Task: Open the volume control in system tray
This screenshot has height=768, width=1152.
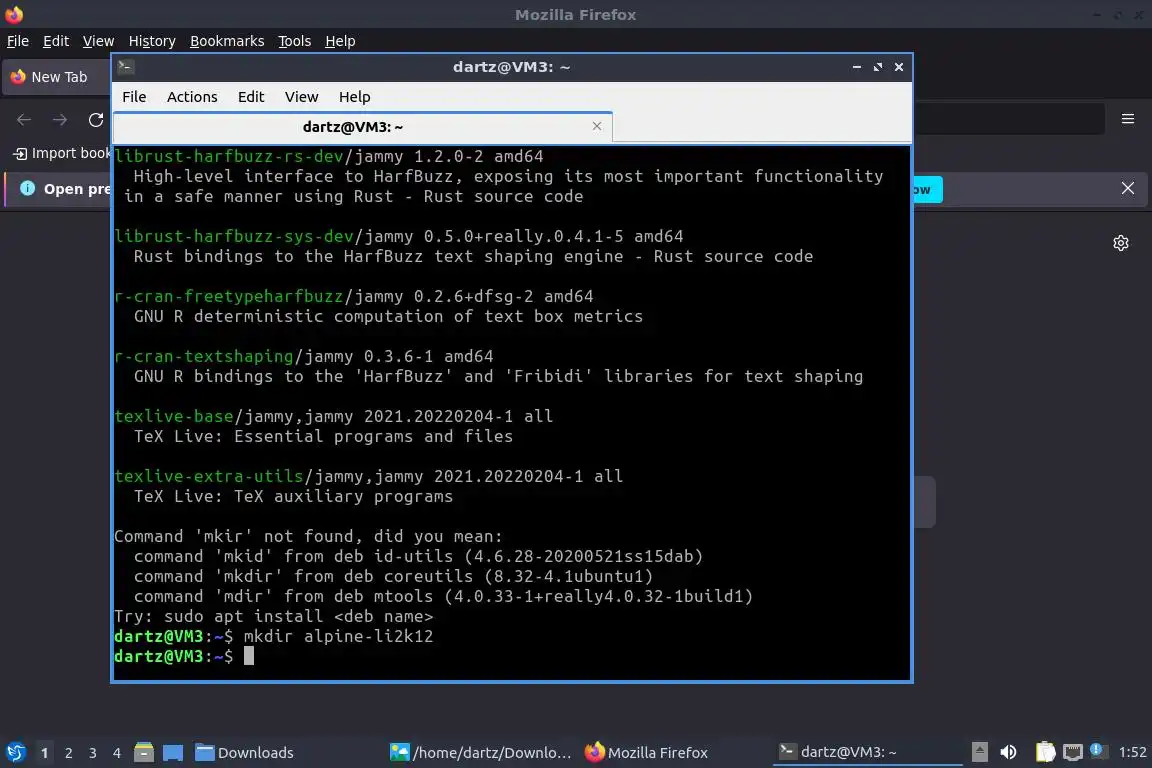Action: [1009, 752]
